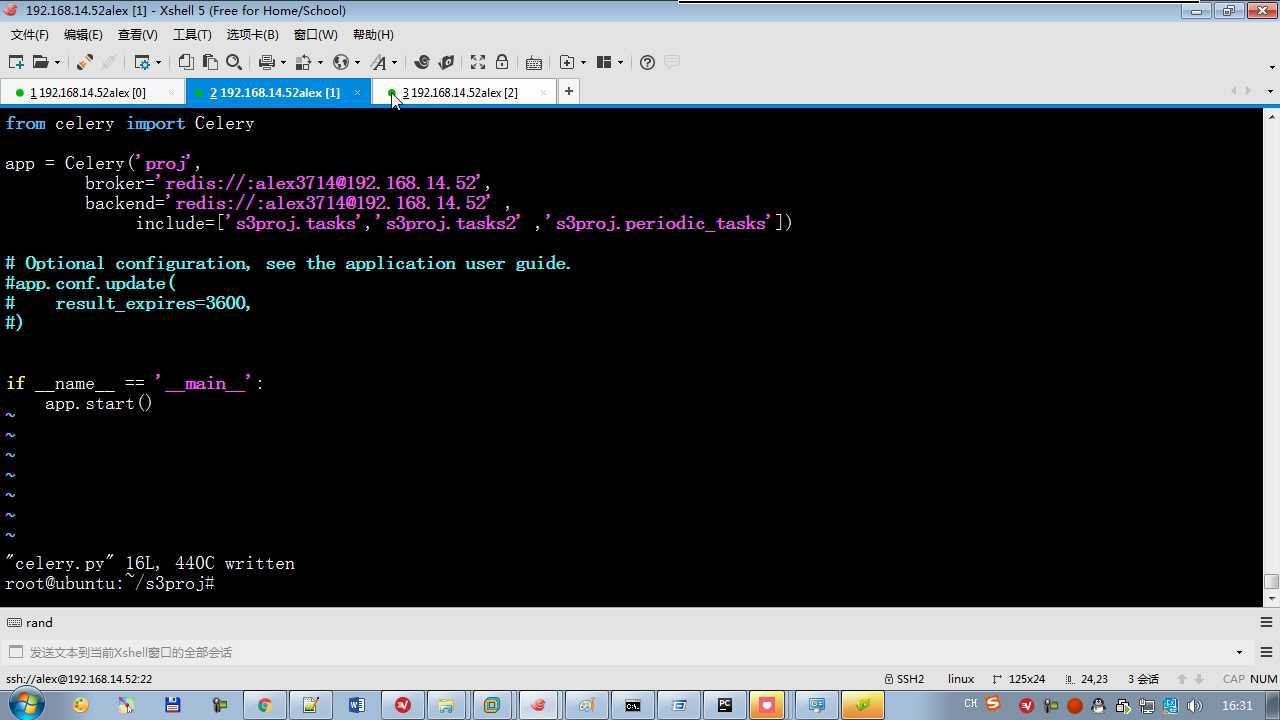
Task: Click the Reconnect toolbar icon
Action: 85,62
